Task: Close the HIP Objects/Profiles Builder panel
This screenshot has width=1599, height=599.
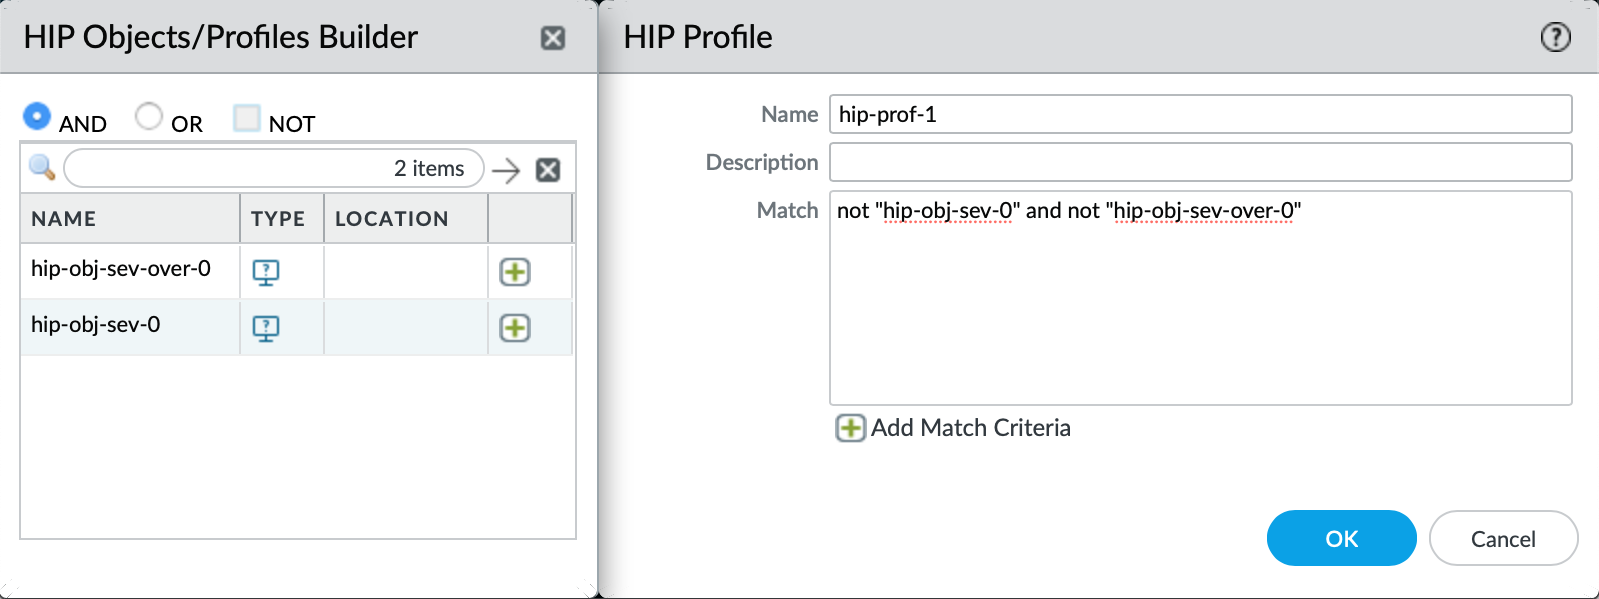Action: pyautogui.click(x=553, y=38)
